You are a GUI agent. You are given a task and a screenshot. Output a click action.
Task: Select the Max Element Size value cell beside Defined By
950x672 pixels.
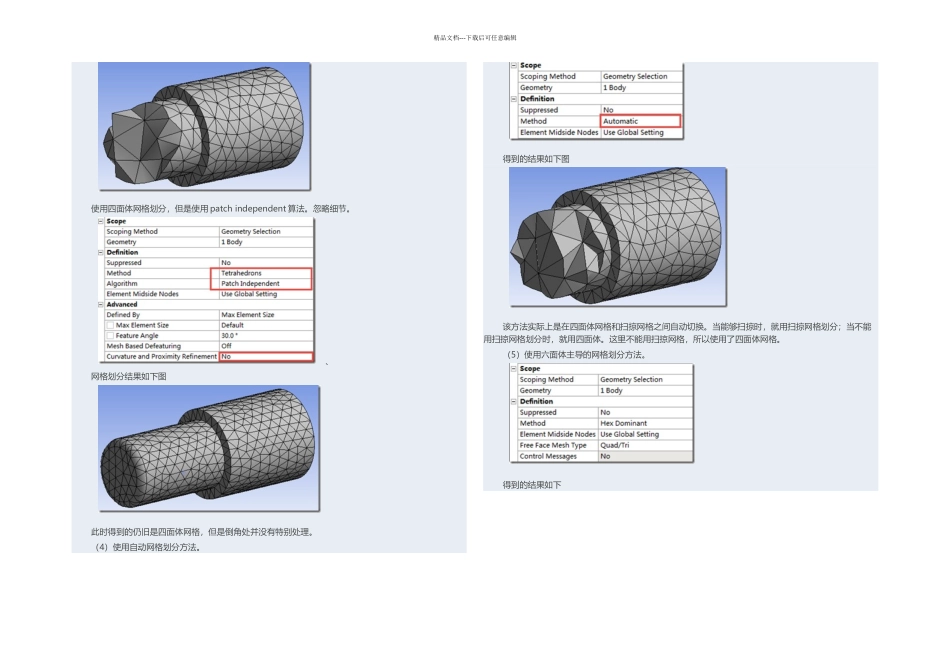266,315
